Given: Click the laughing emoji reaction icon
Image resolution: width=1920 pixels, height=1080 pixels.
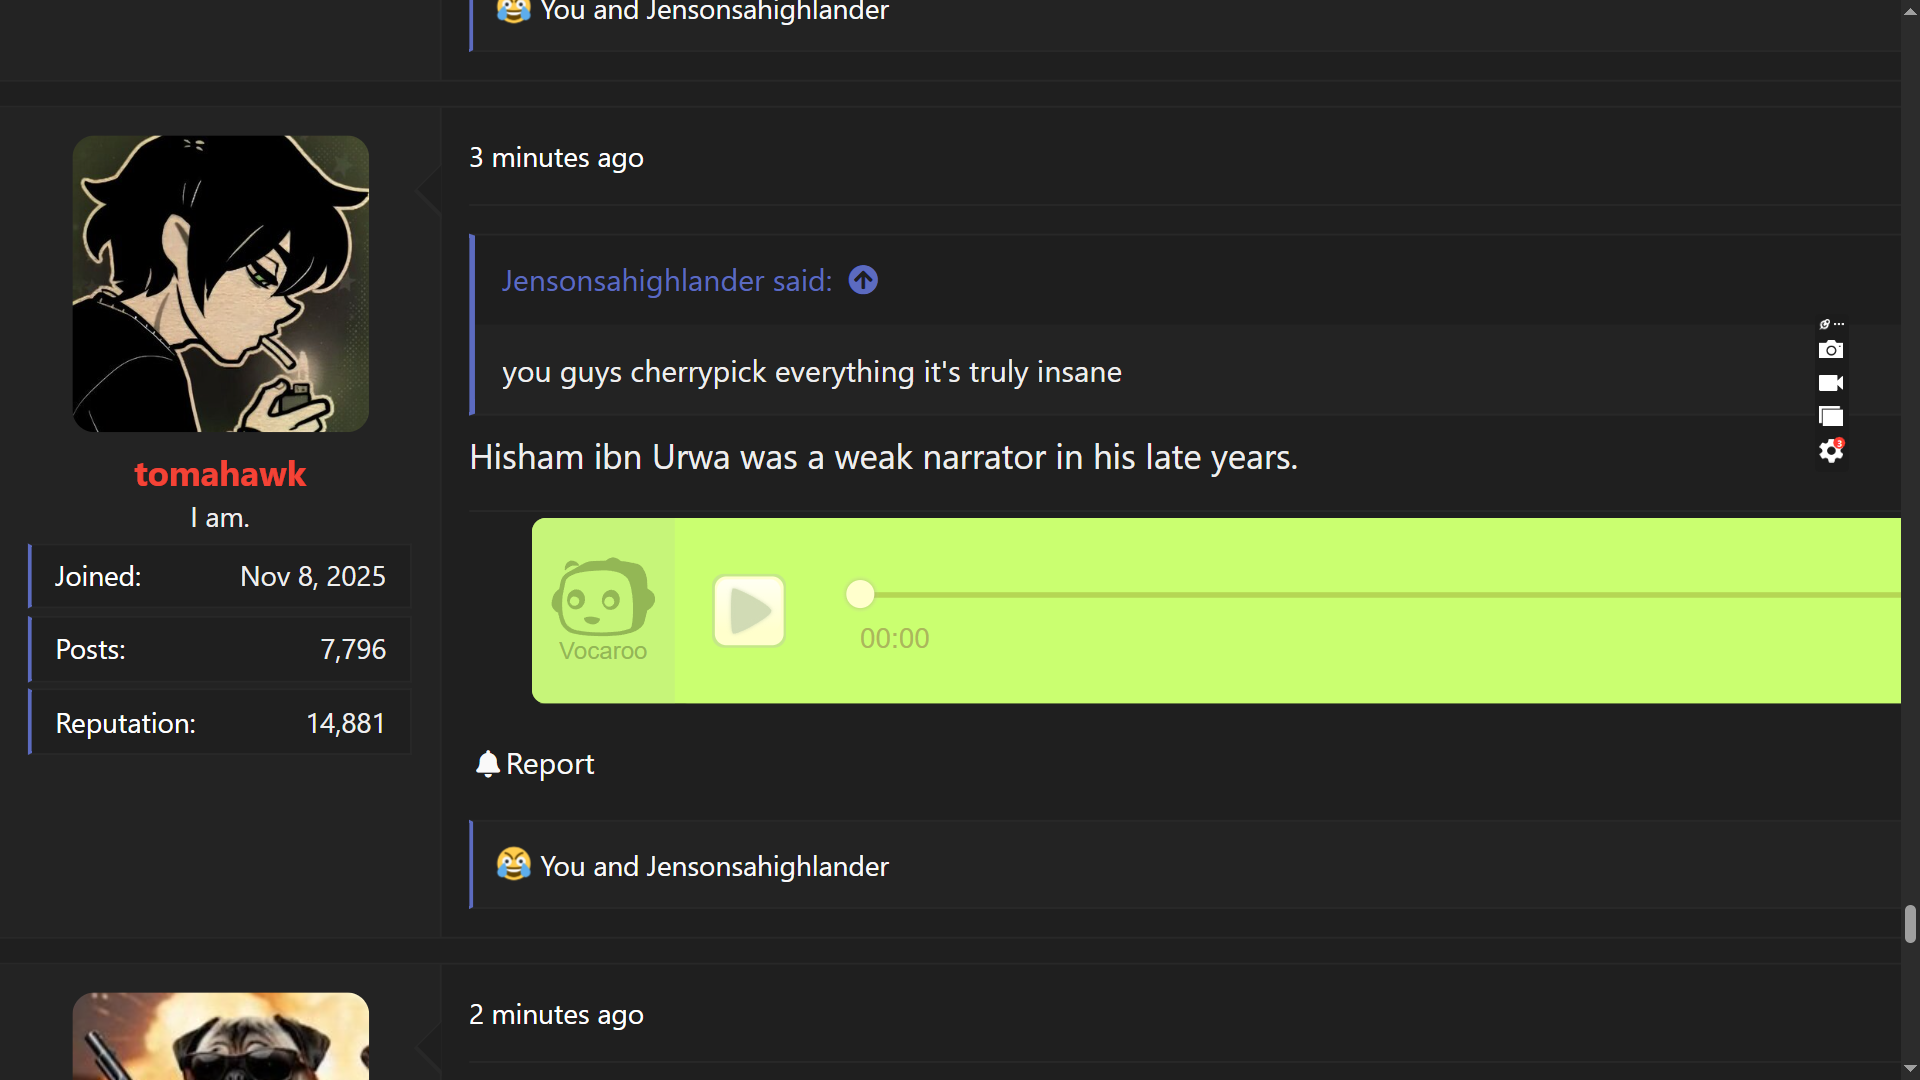Looking at the screenshot, I should click(x=513, y=865).
